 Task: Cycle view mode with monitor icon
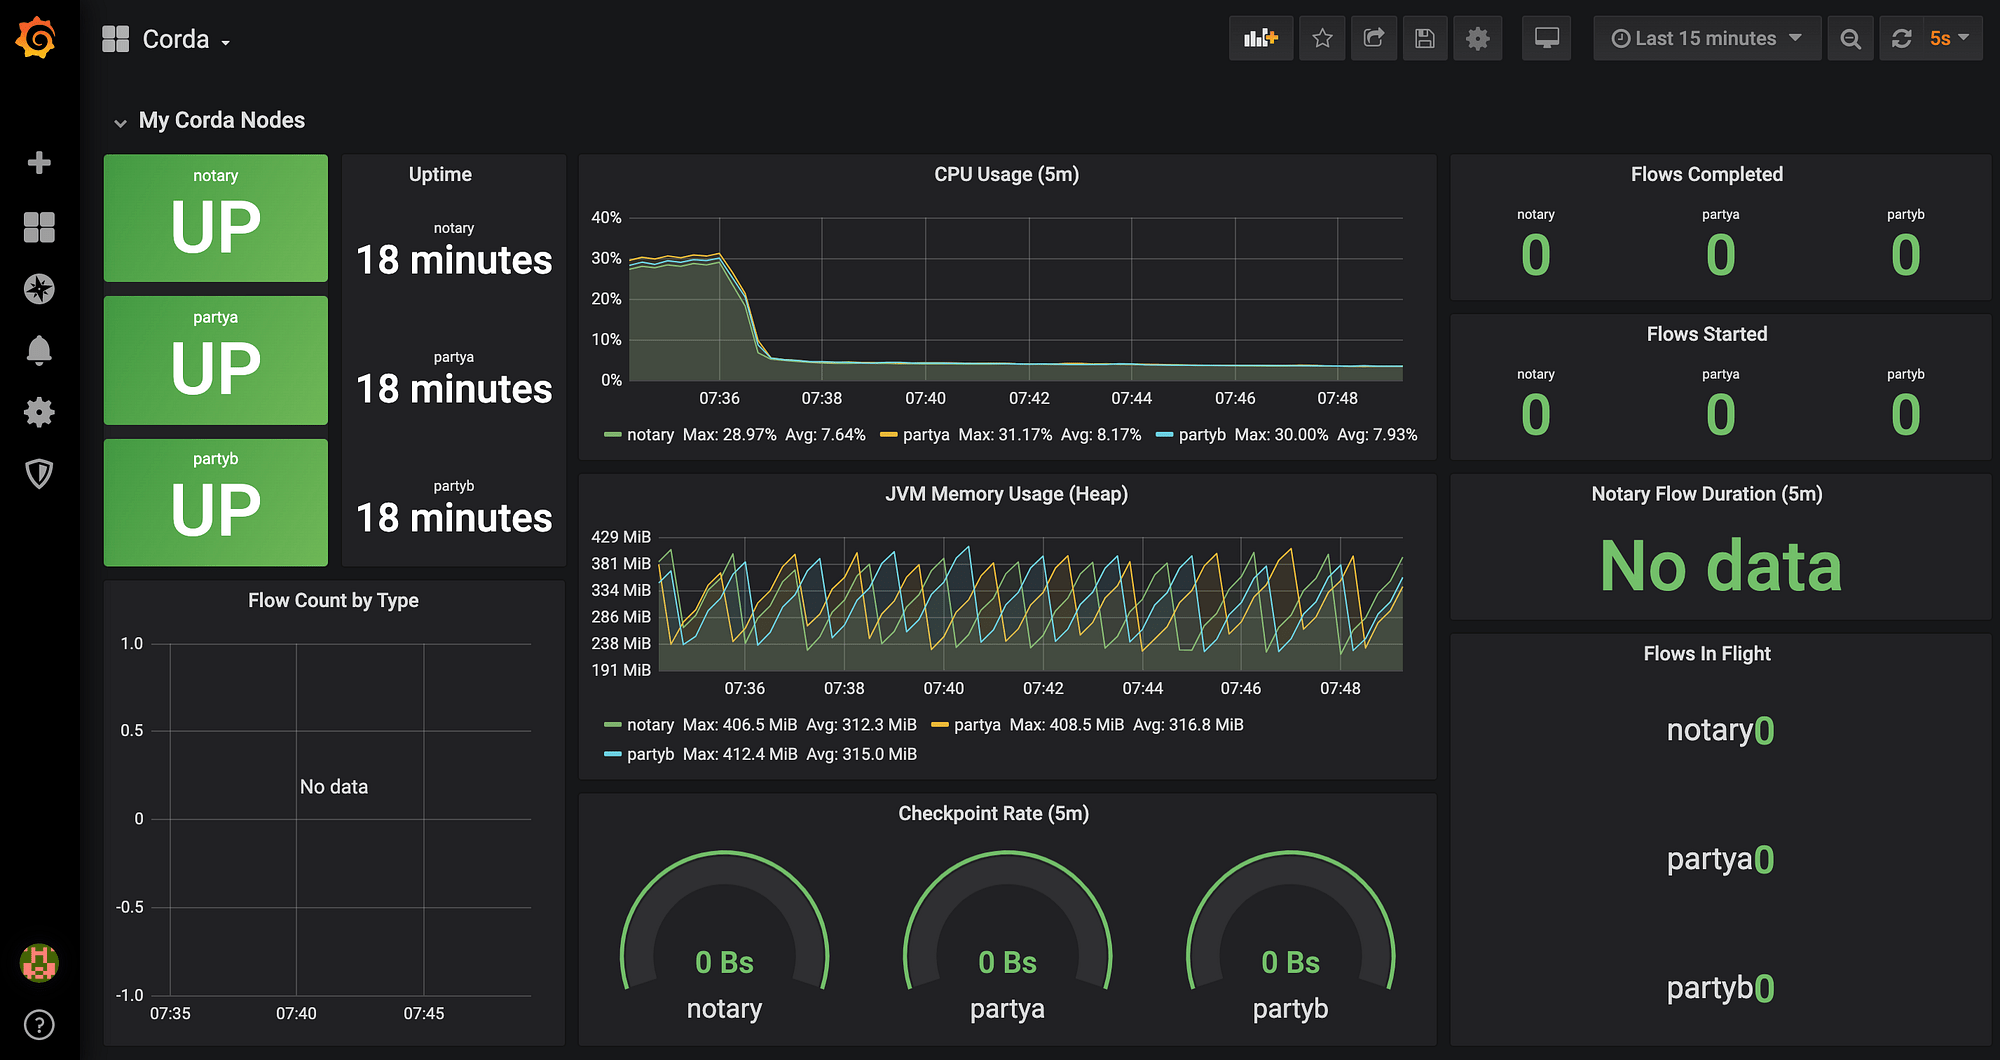[x=1547, y=39]
